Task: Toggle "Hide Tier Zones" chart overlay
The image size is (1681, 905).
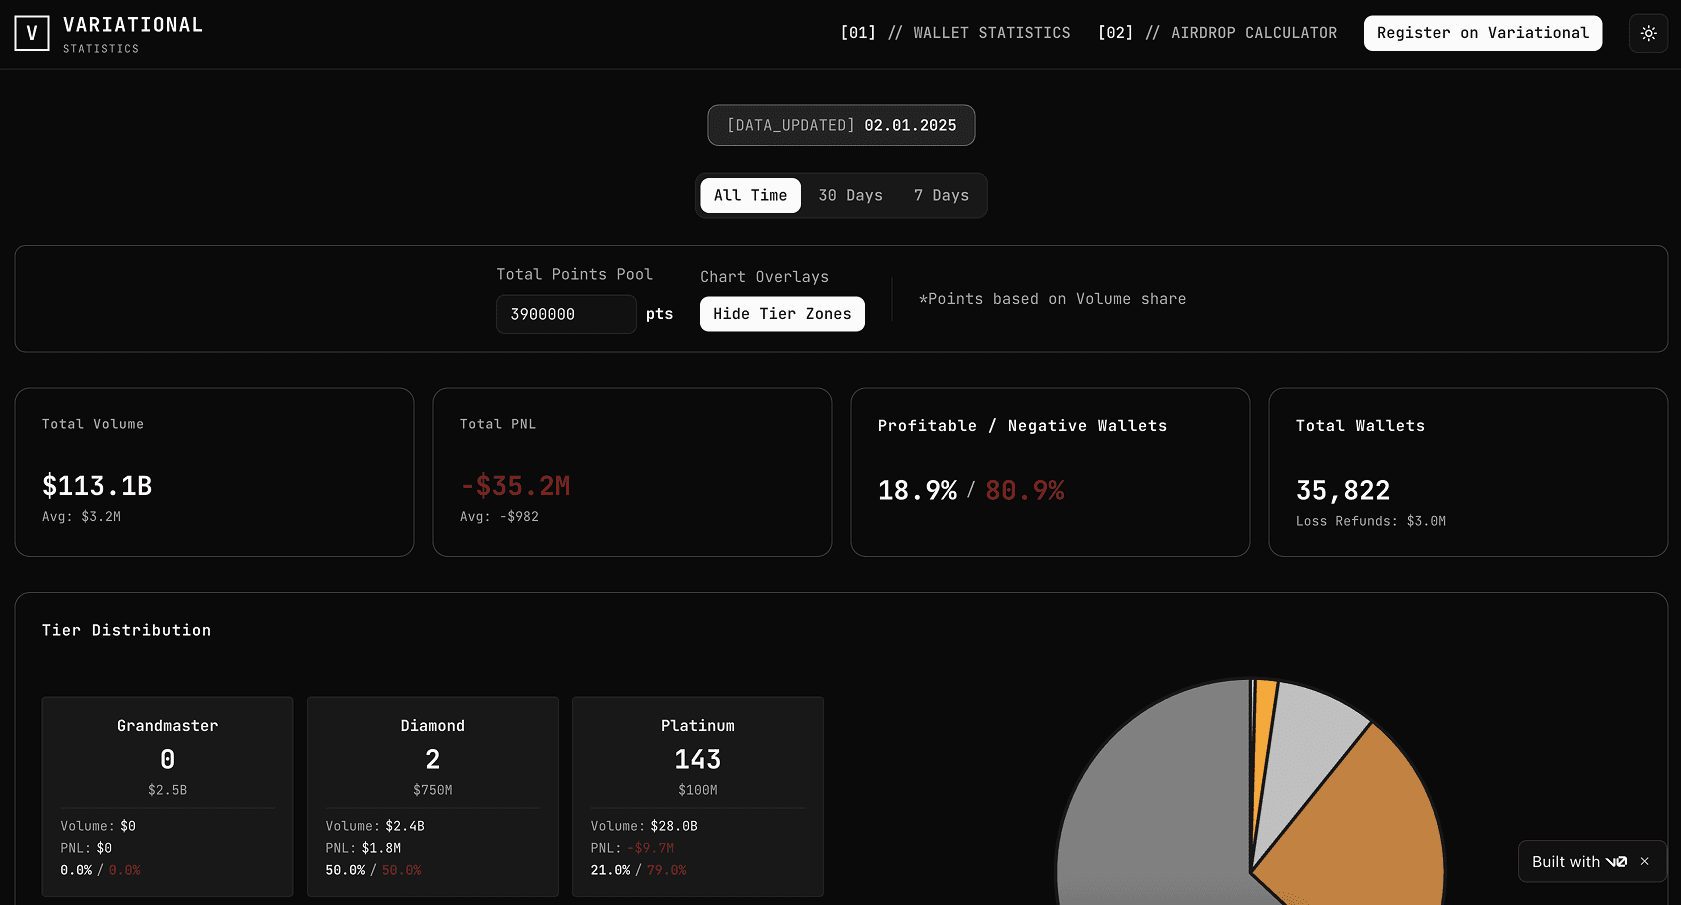Action: 781,313
